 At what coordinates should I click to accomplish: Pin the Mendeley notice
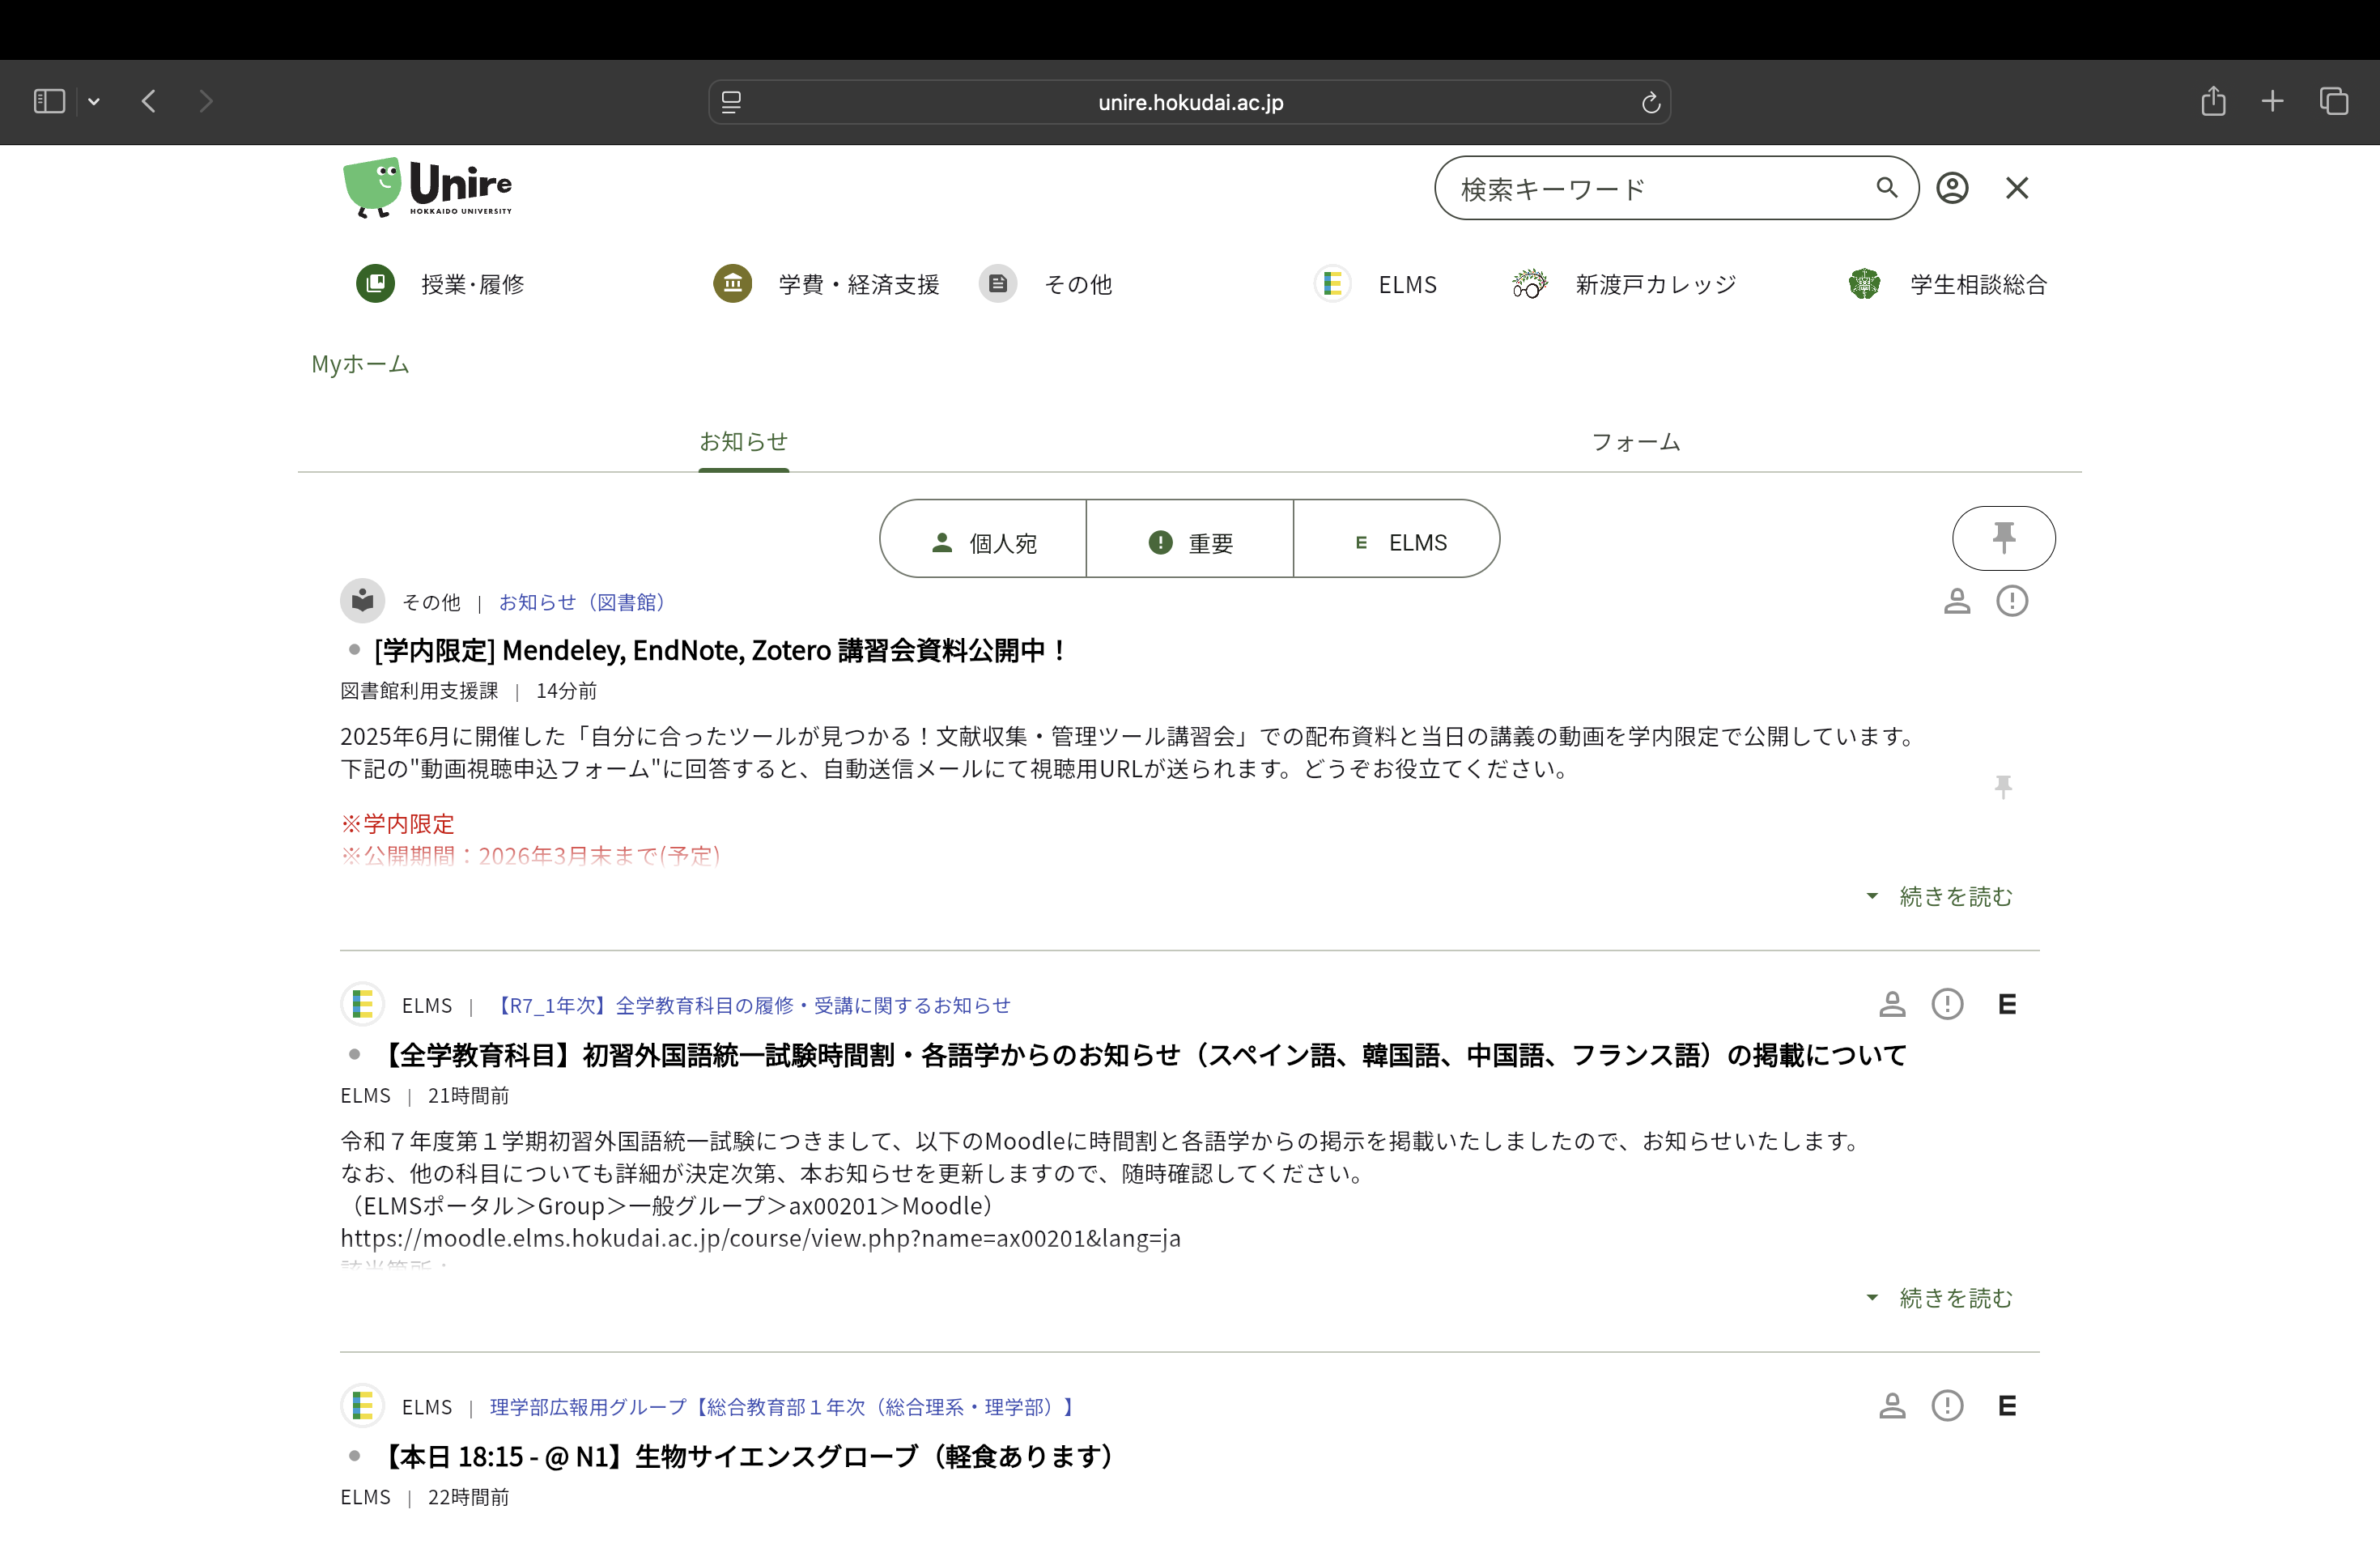[x=2003, y=787]
